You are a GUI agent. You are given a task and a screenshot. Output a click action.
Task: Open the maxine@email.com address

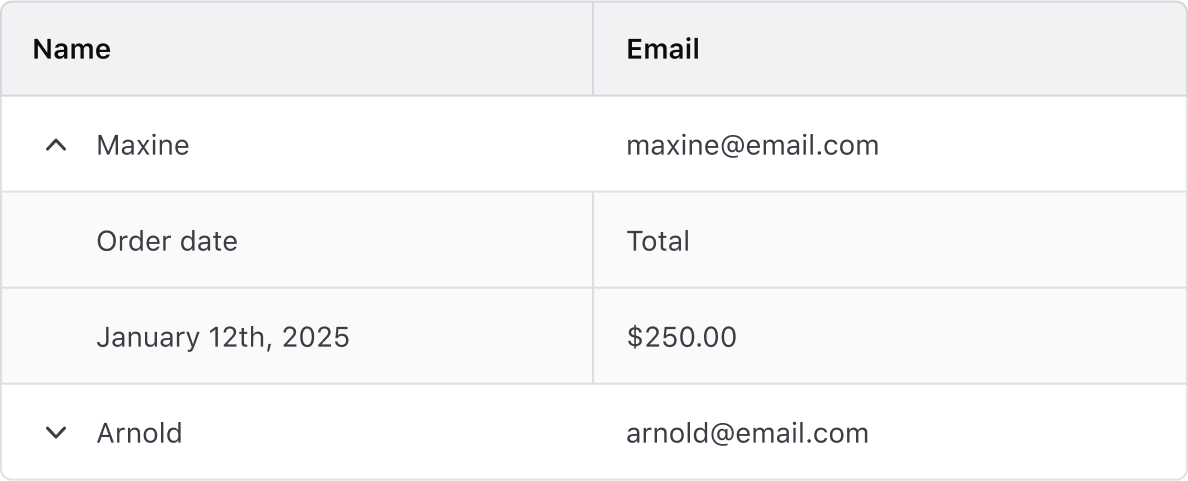coord(752,145)
